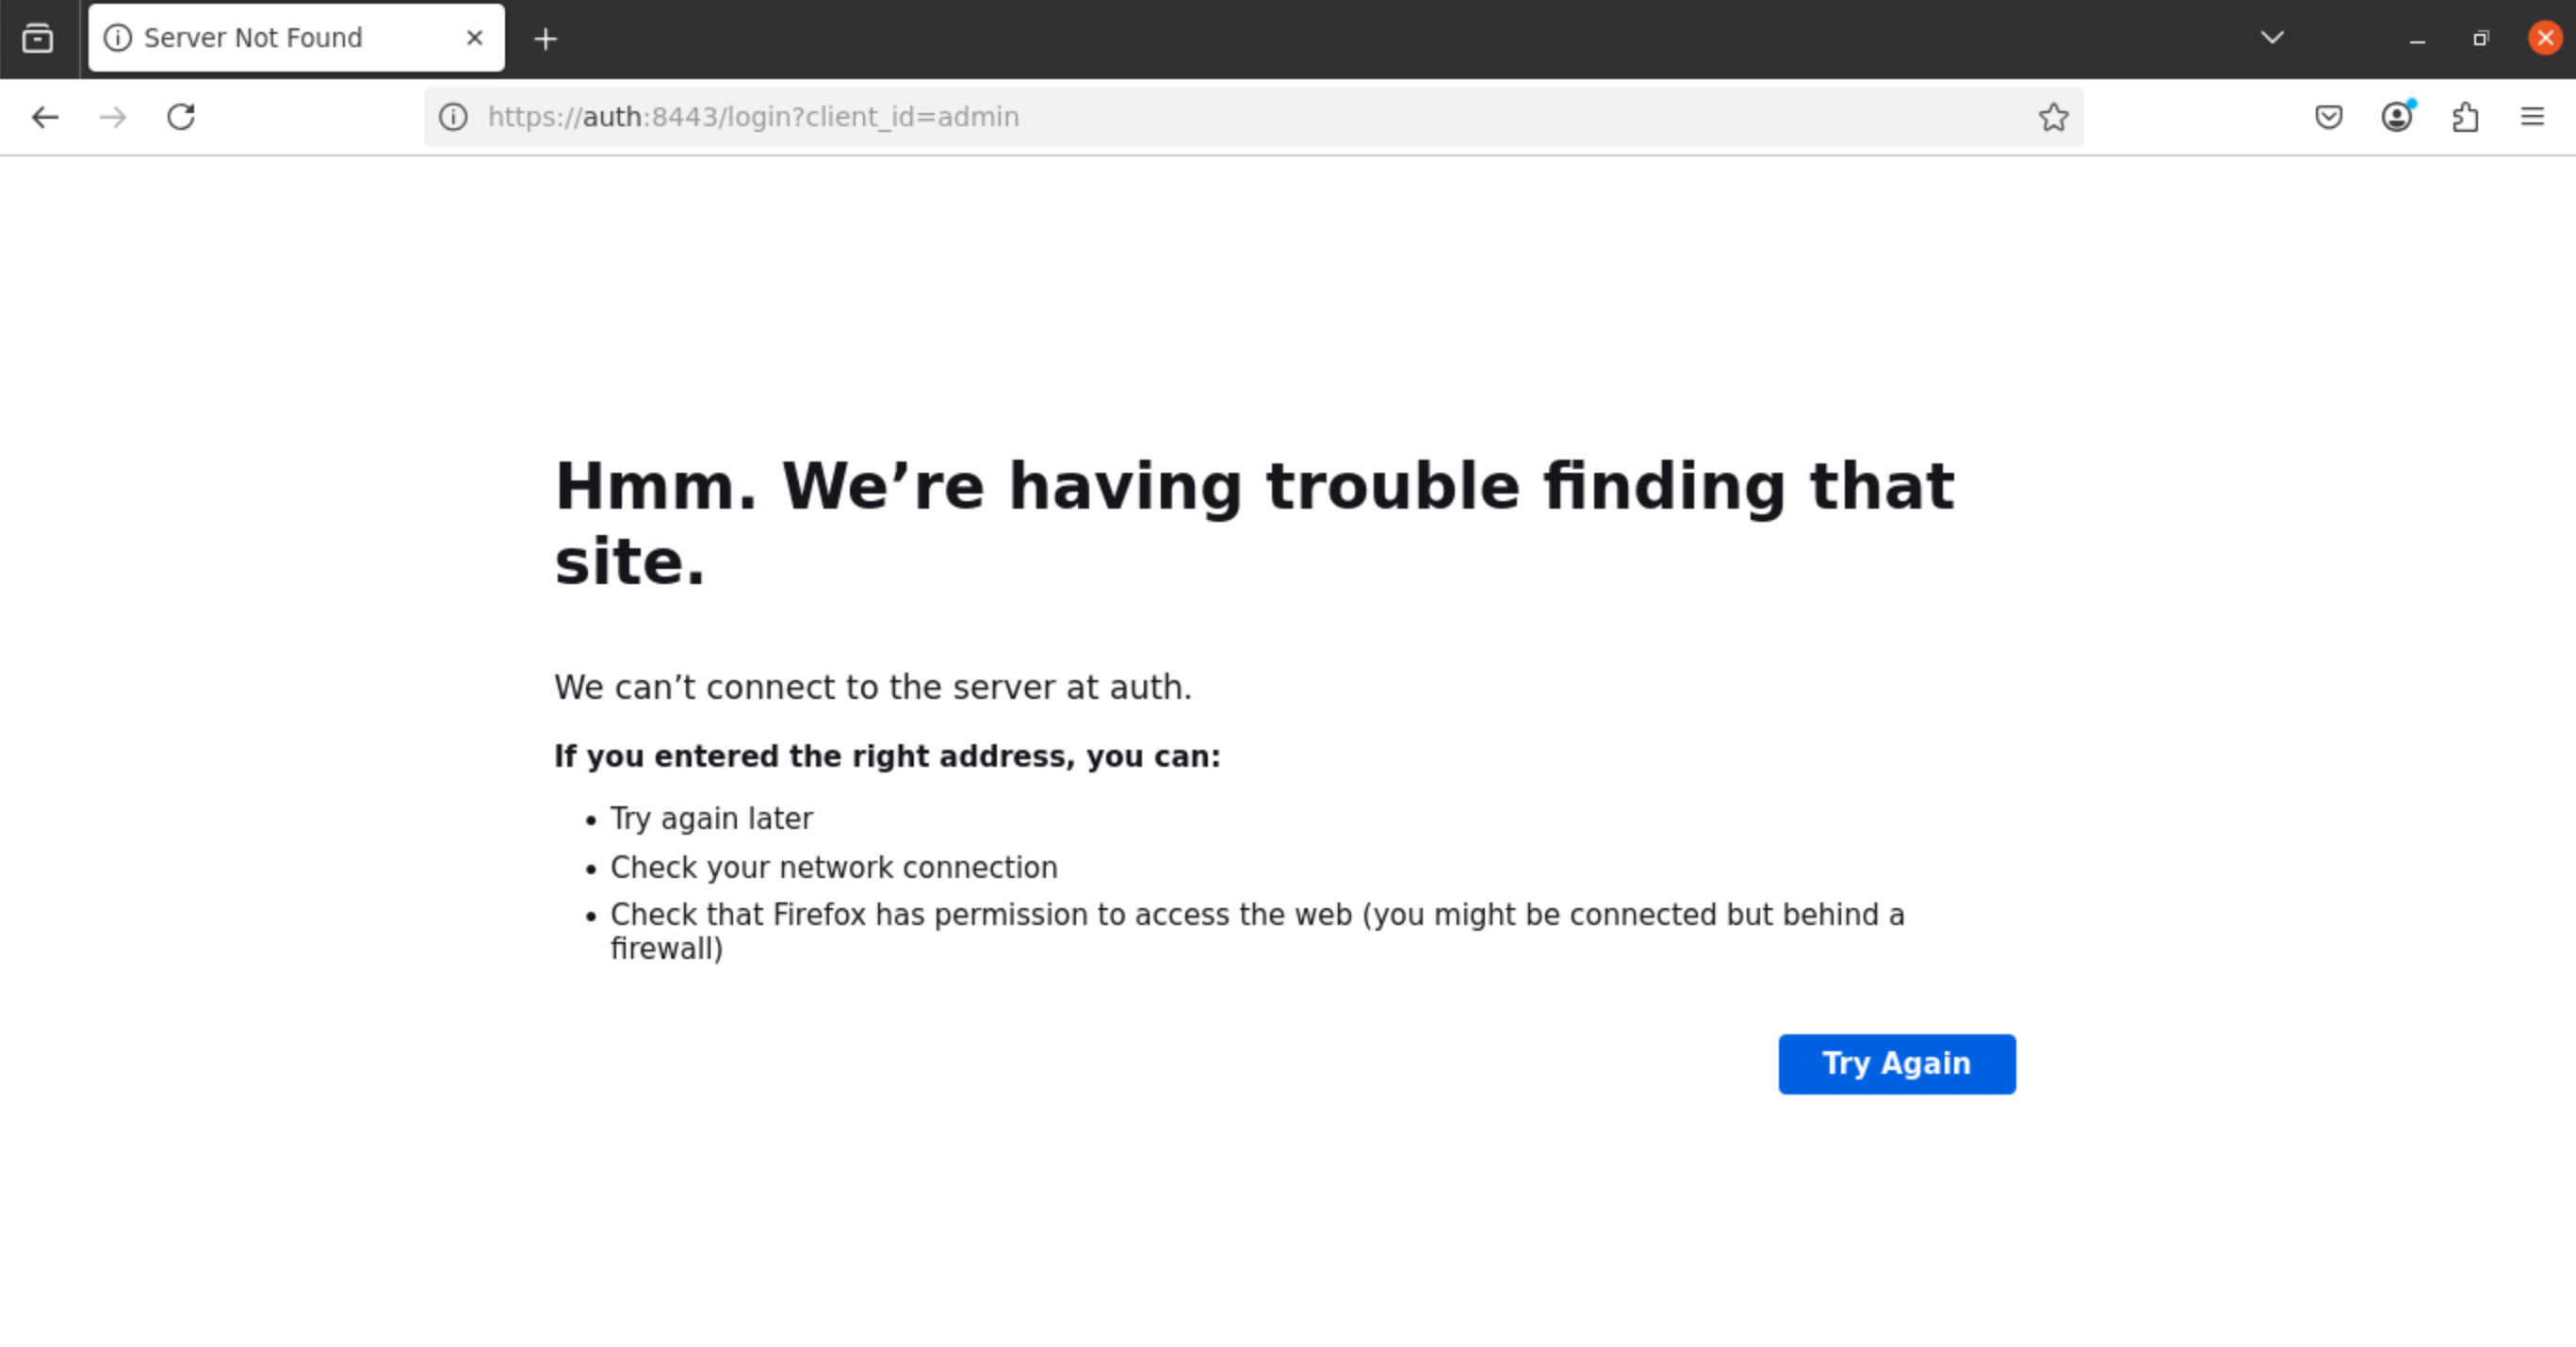Click the site information icon in address bar

click(x=453, y=117)
